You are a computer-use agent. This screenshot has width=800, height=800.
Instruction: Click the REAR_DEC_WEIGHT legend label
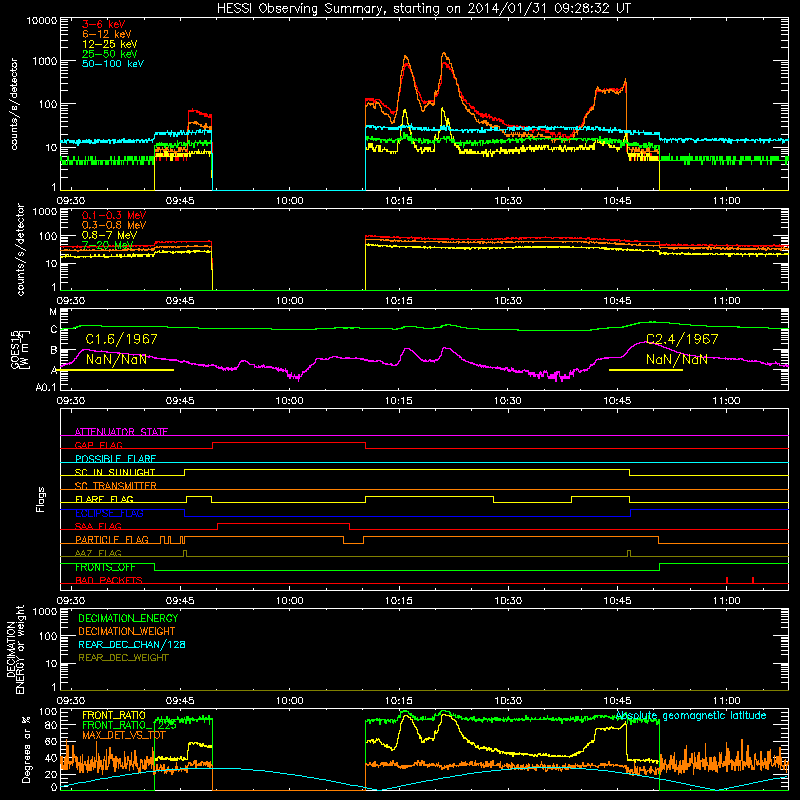coord(123,658)
